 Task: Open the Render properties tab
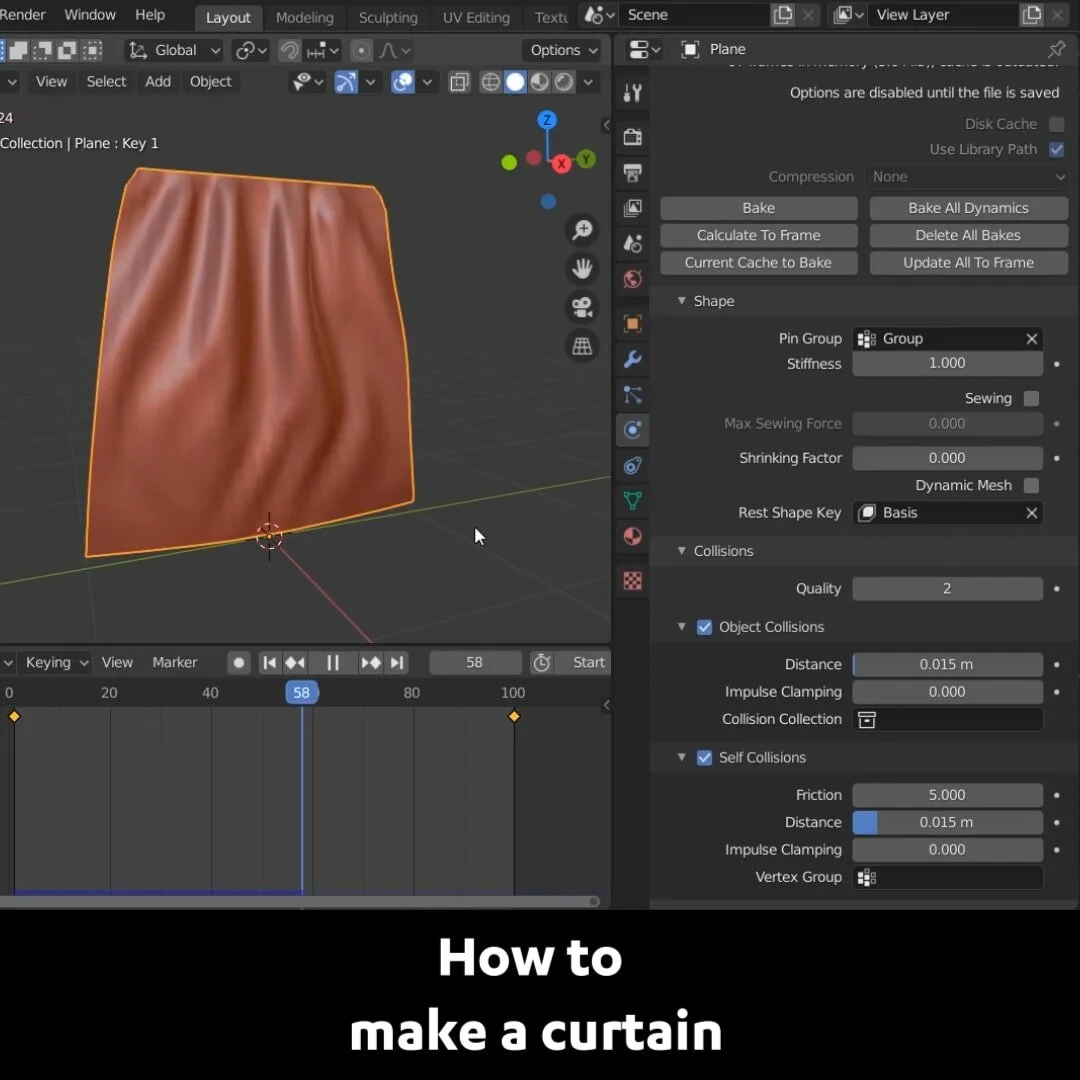(x=632, y=137)
